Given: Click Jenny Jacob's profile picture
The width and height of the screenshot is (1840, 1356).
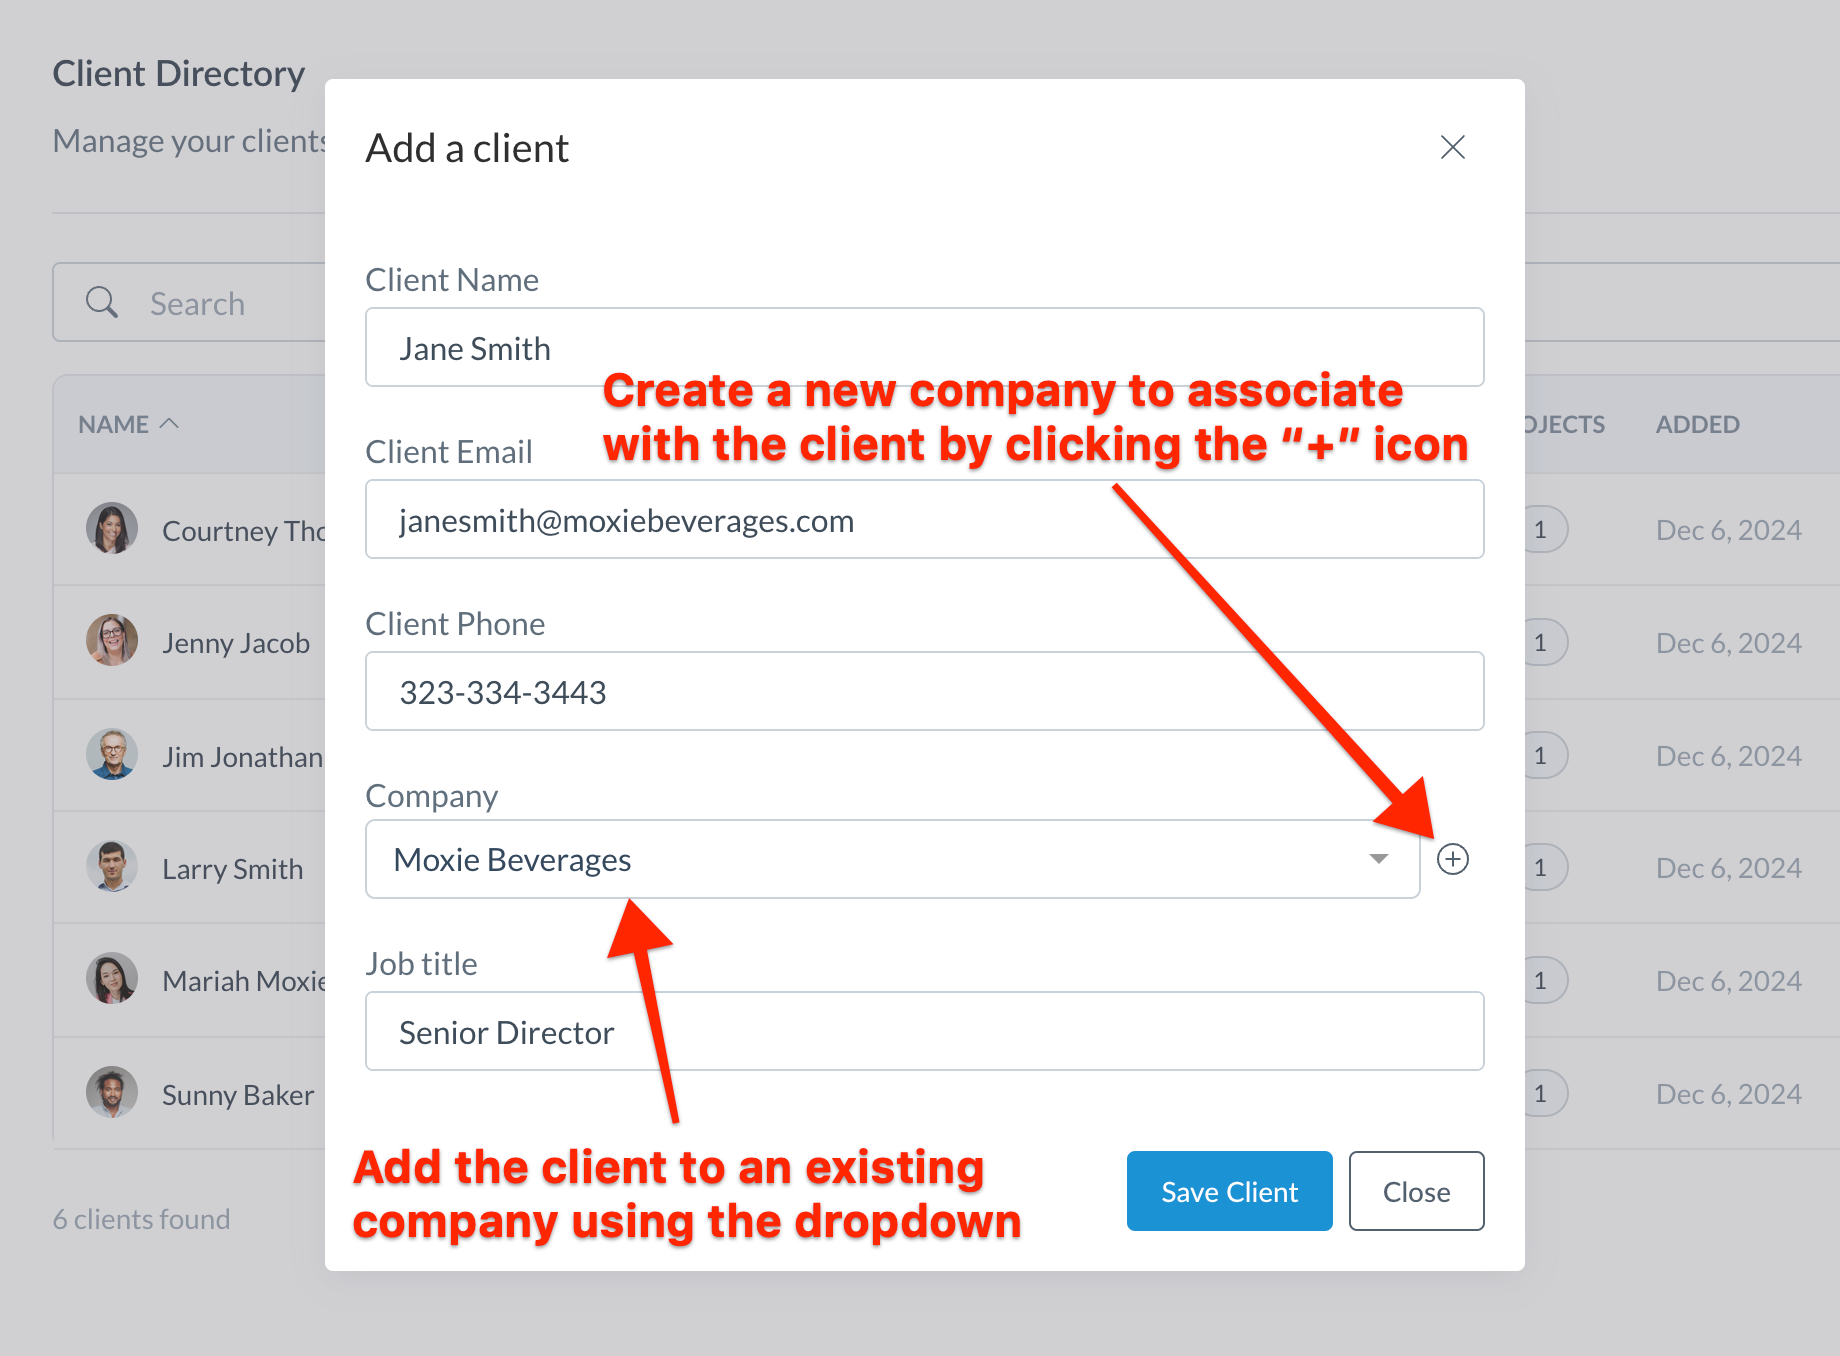Looking at the screenshot, I should tap(112, 641).
